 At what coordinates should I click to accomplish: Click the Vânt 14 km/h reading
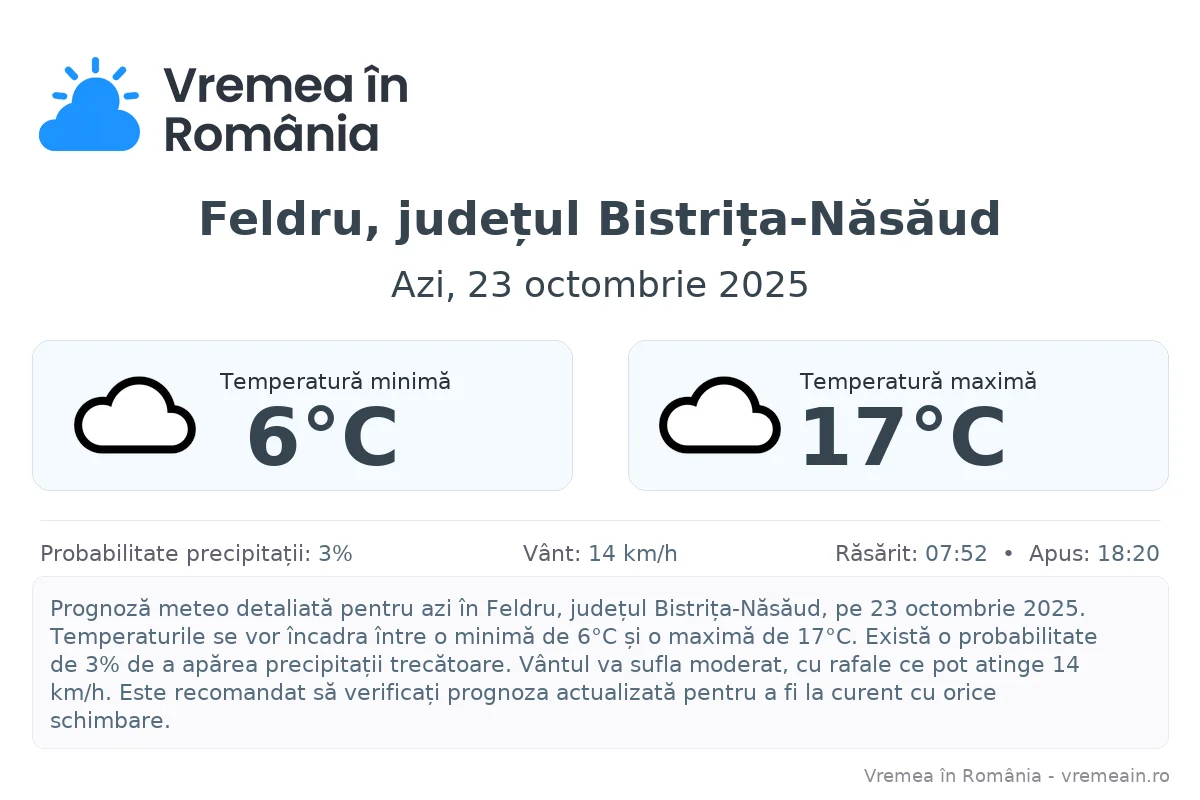(600, 554)
